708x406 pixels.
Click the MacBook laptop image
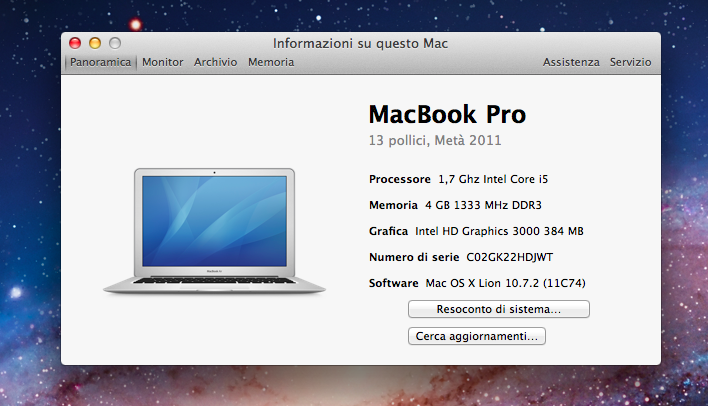[214, 231]
